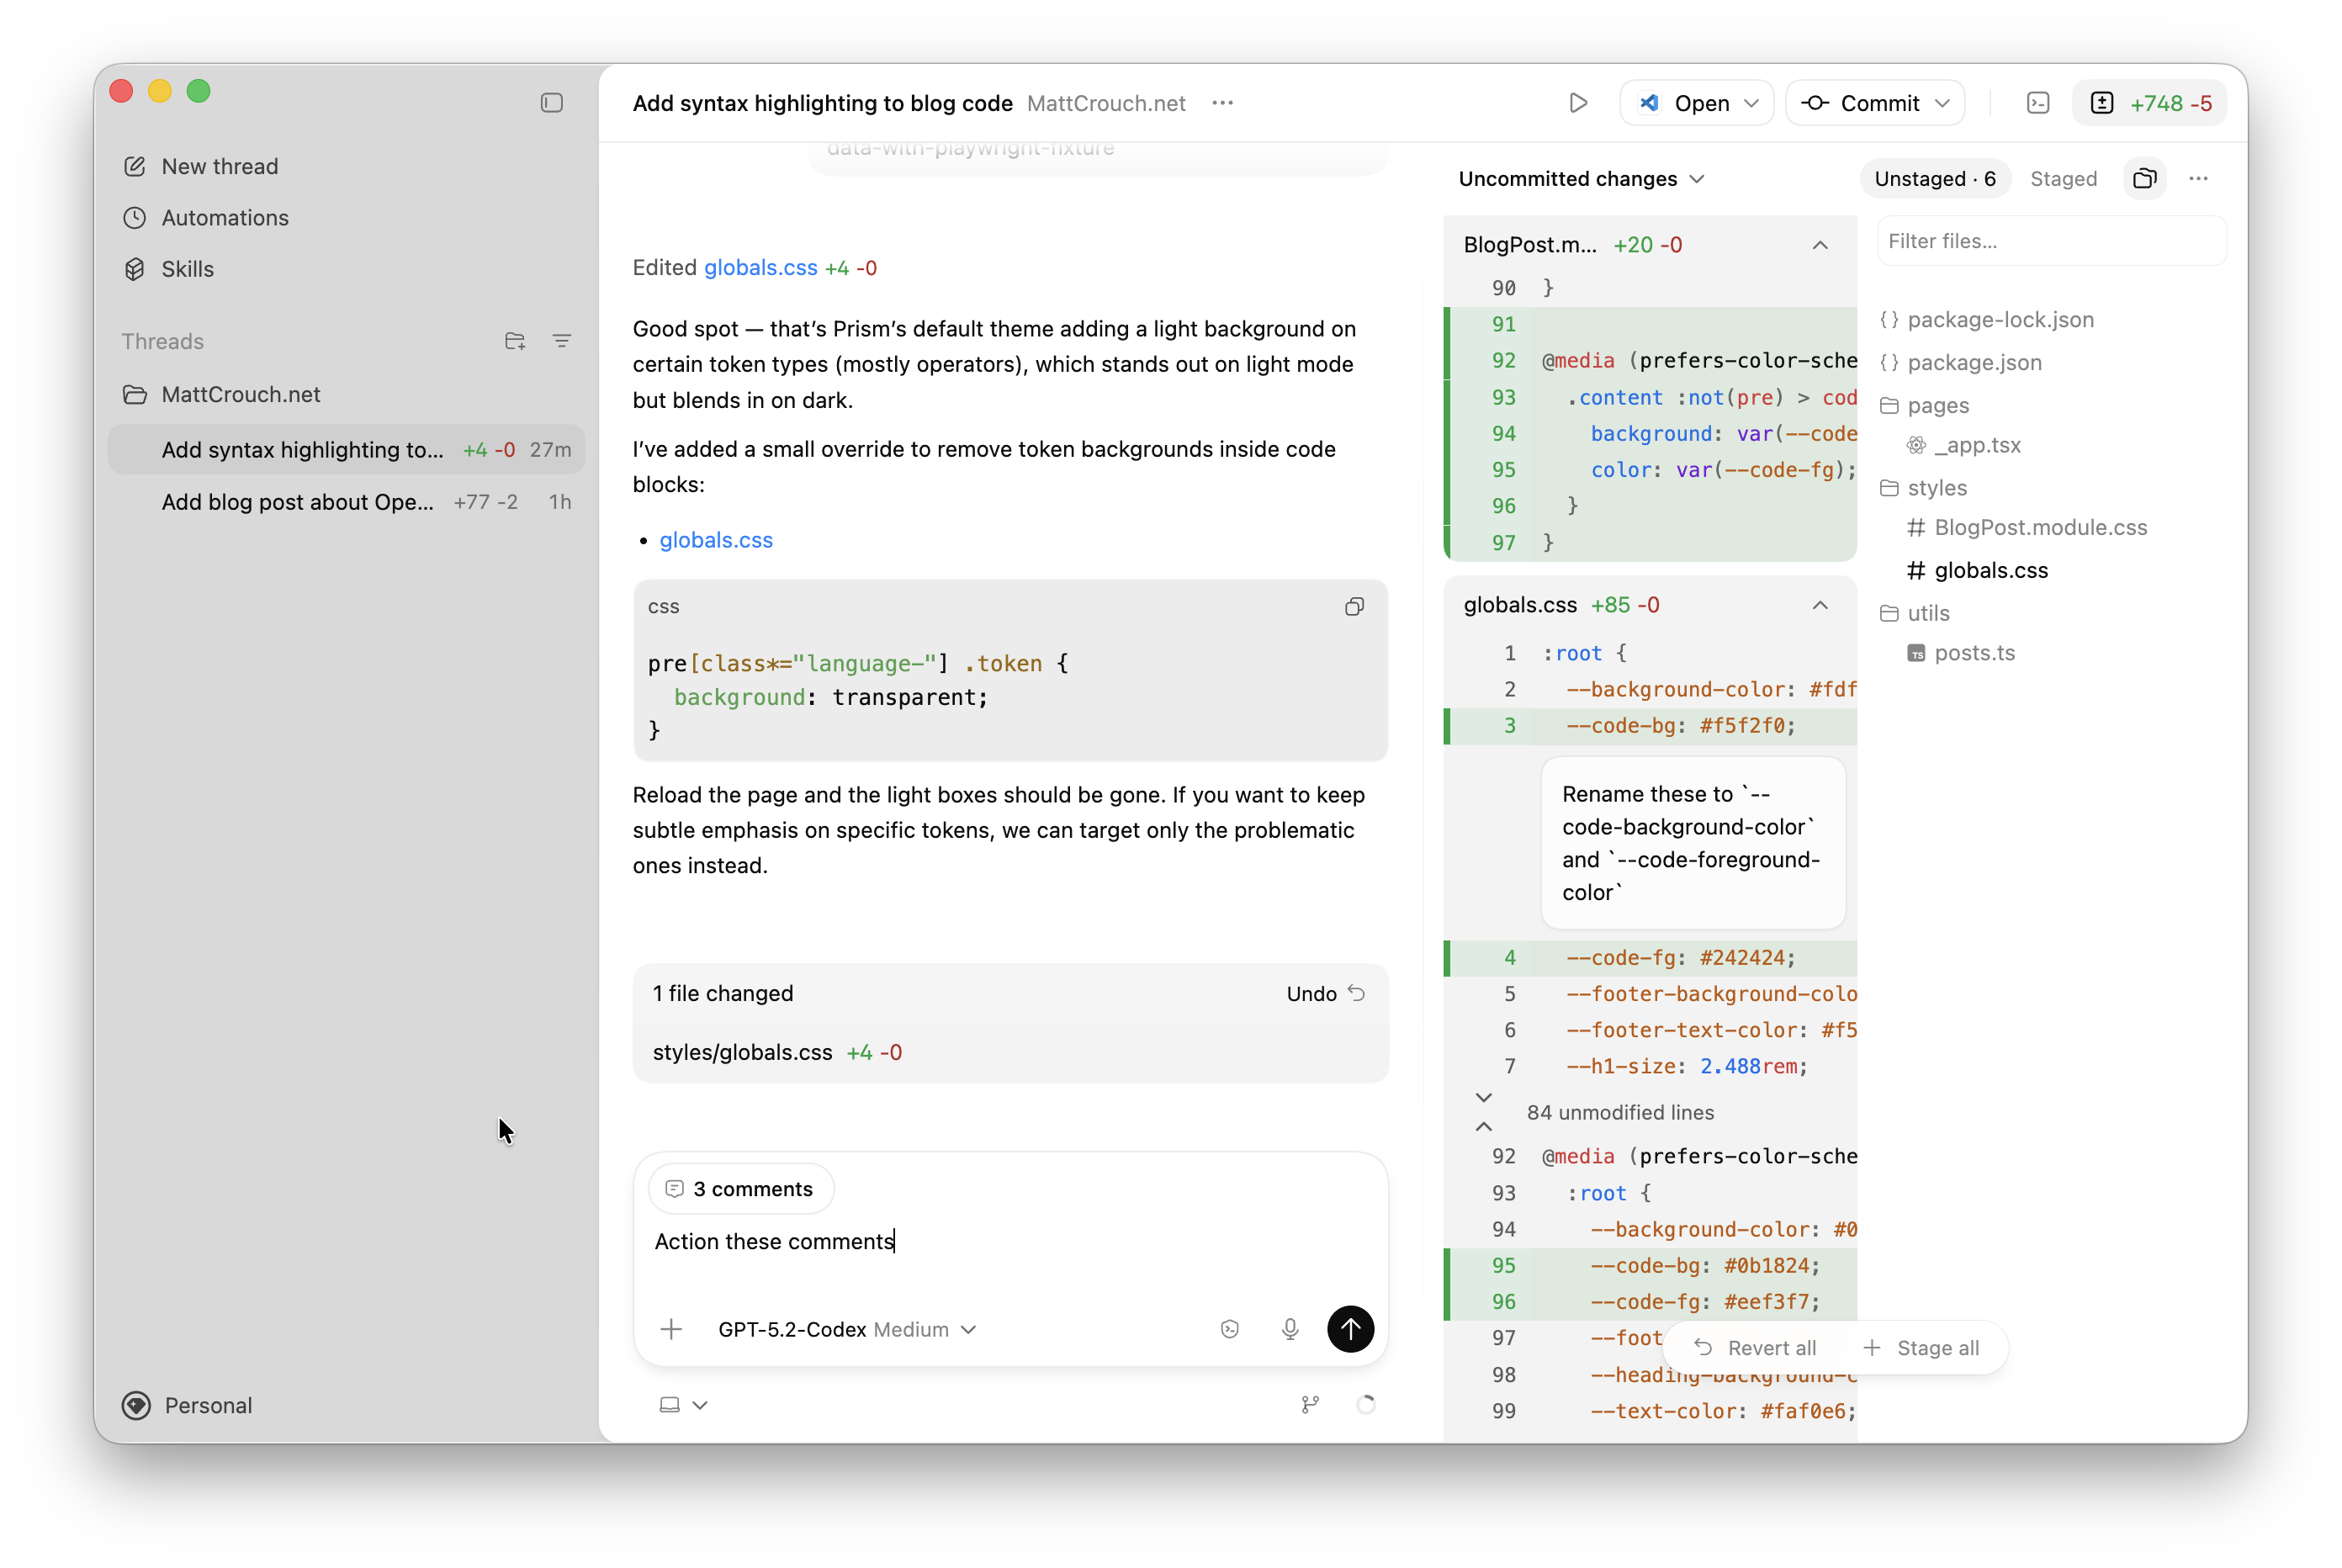Click Revert all button

pyautogui.click(x=1755, y=1348)
